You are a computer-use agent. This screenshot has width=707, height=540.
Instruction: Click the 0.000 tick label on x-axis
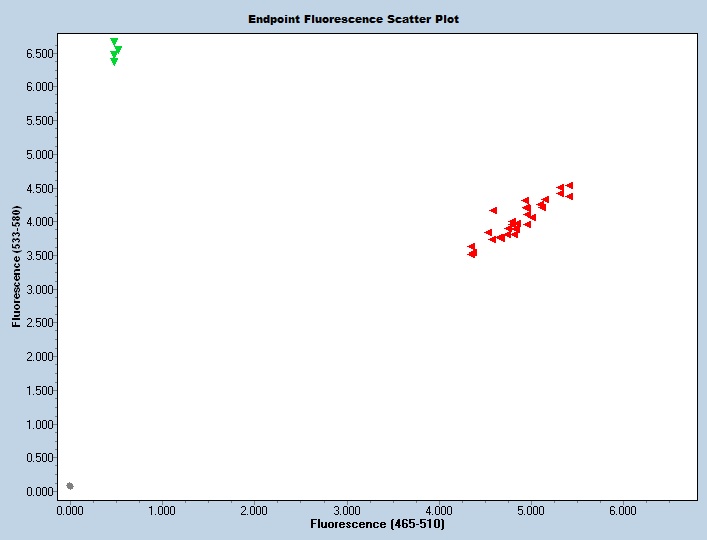[x=70, y=510]
